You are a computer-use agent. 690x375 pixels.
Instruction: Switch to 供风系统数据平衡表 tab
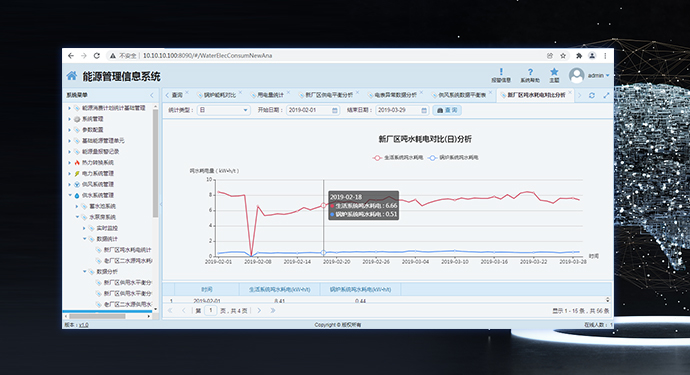coord(462,95)
